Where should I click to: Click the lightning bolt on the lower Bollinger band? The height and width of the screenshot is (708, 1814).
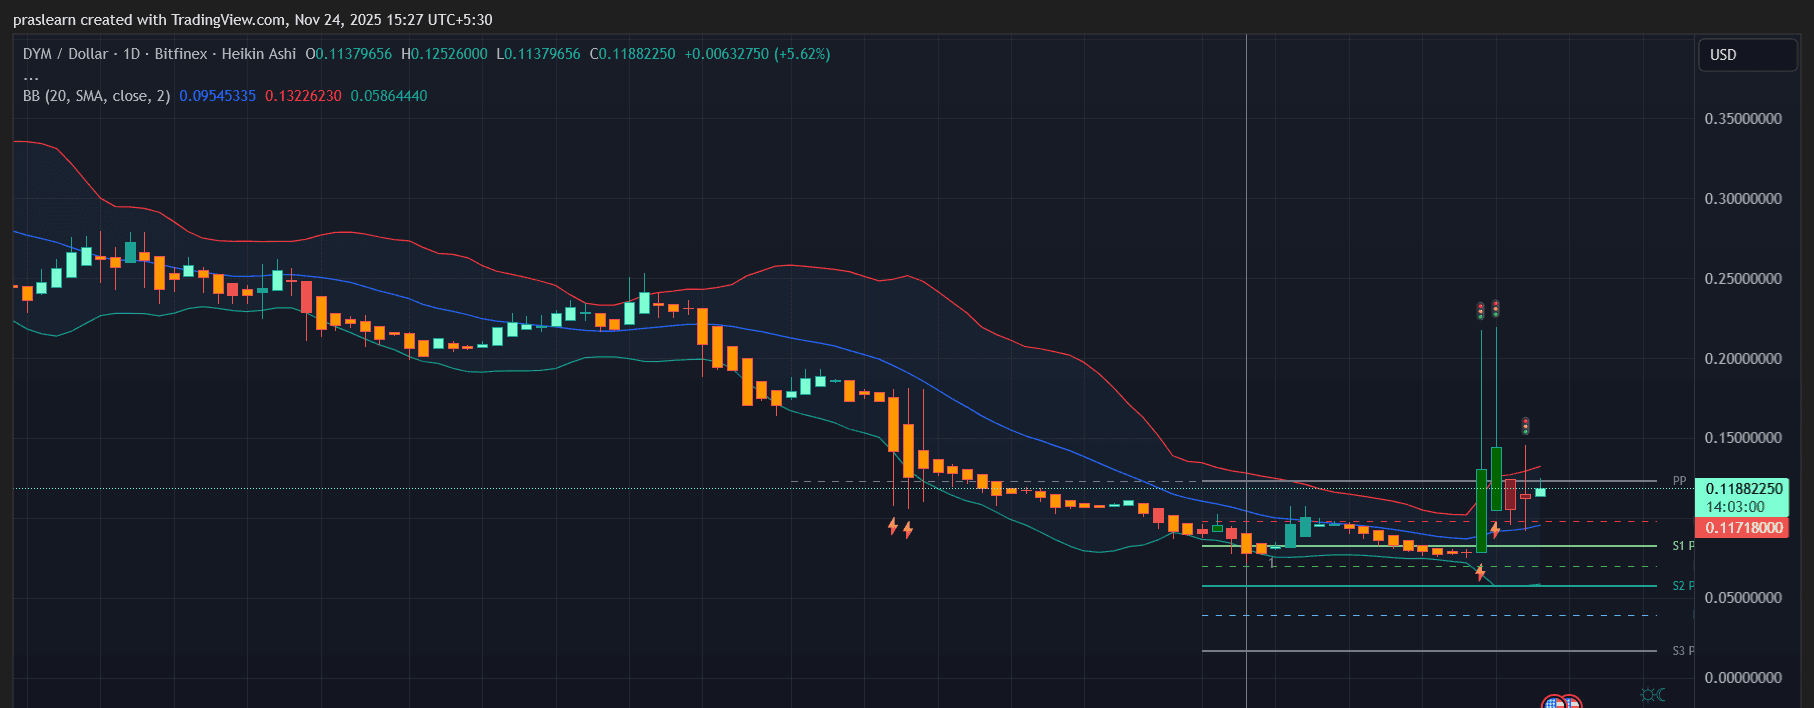pyautogui.click(x=1480, y=572)
